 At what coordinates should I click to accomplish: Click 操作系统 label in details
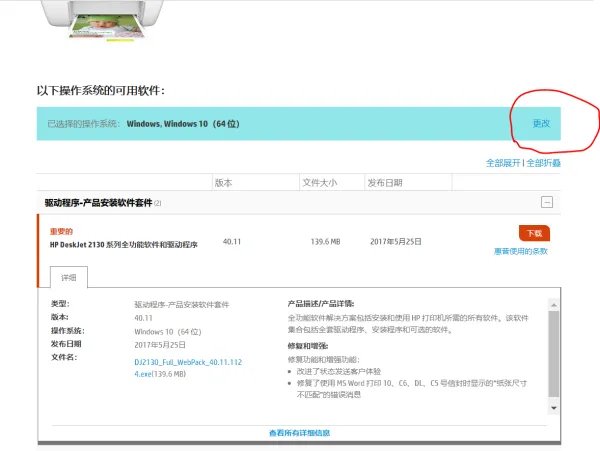[x=68, y=331]
